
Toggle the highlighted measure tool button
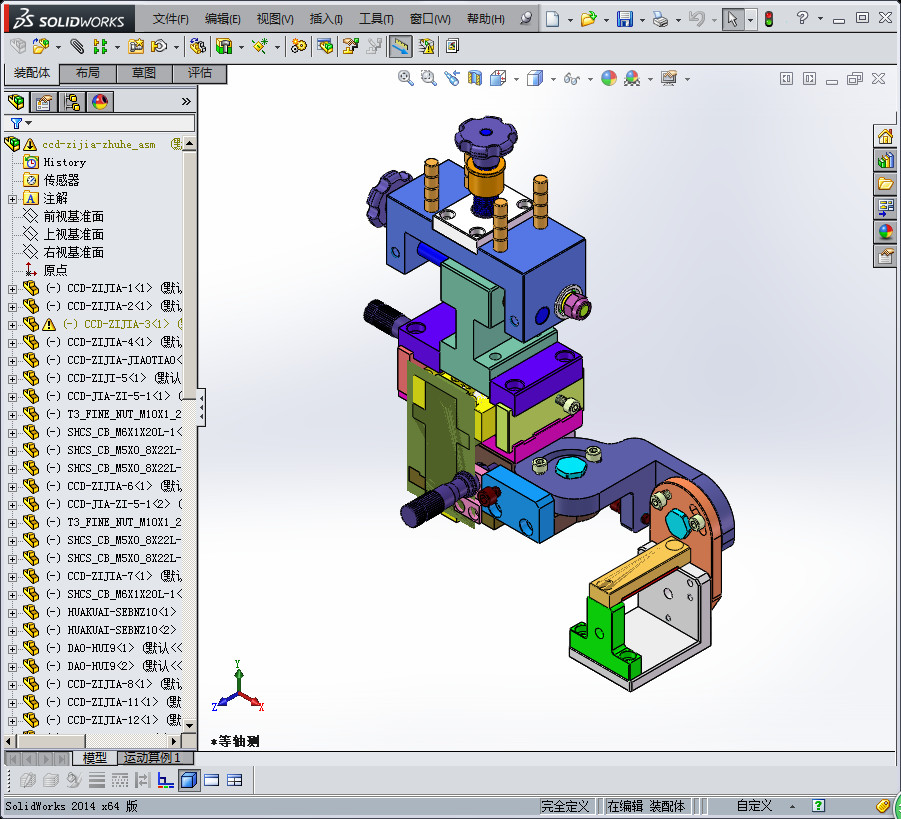pyautogui.click(x=401, y=46)
